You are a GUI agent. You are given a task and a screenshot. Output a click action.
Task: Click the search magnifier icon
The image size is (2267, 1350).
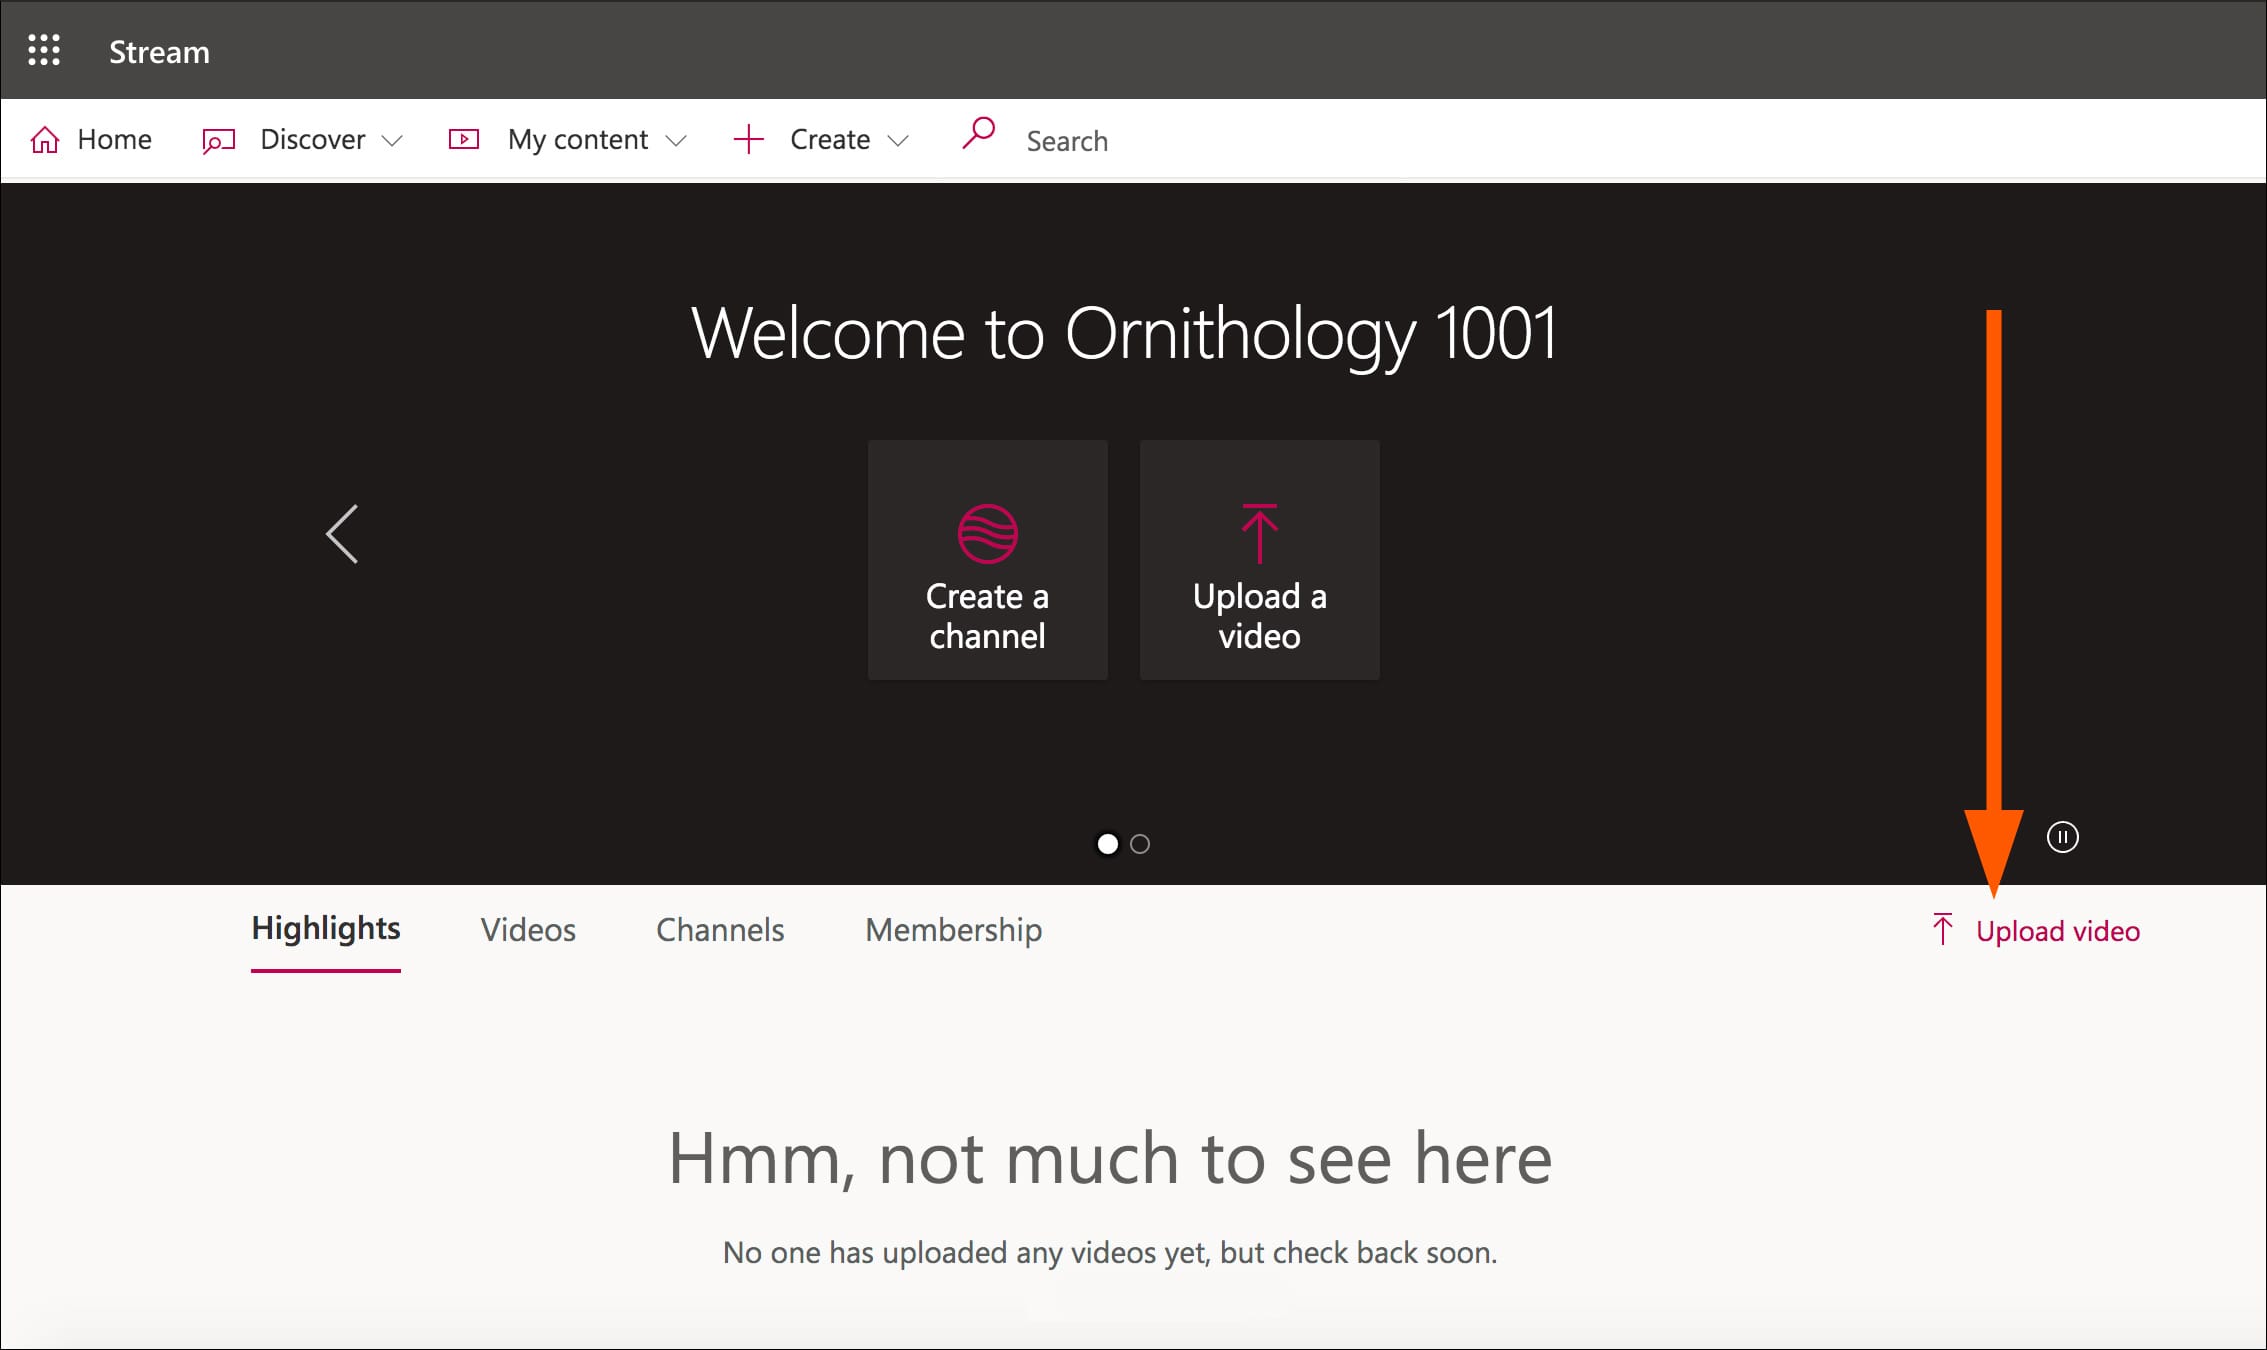[x=979, y=134]
